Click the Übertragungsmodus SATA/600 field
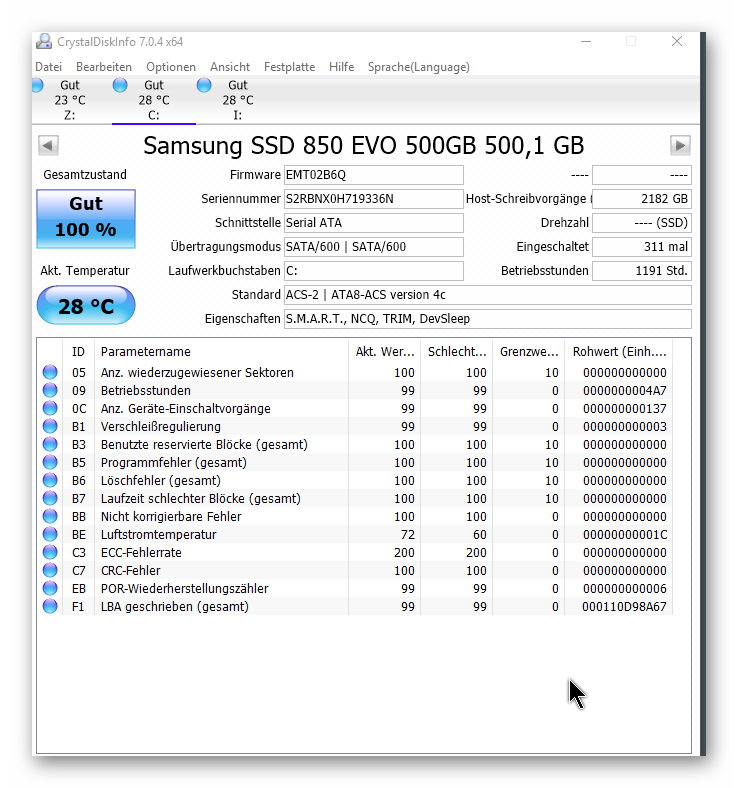Viewport: 738px width, 788px height. pyautogui.click(x=374, y=247)
